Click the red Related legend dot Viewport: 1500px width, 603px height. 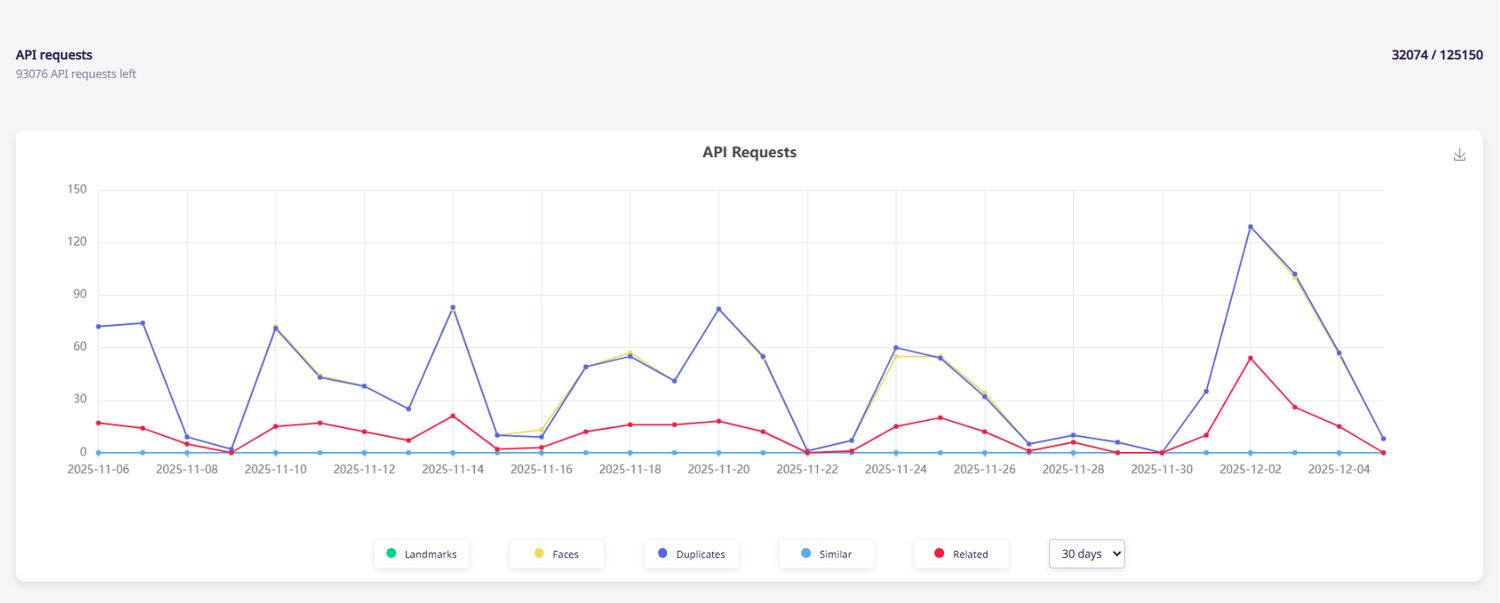point(938,553)
